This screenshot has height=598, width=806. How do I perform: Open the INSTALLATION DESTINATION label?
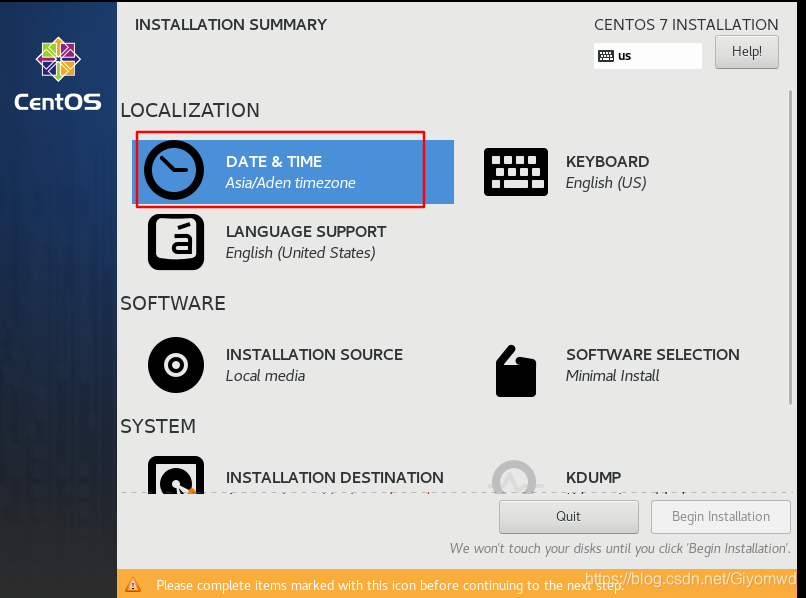(x=335, y=477)
